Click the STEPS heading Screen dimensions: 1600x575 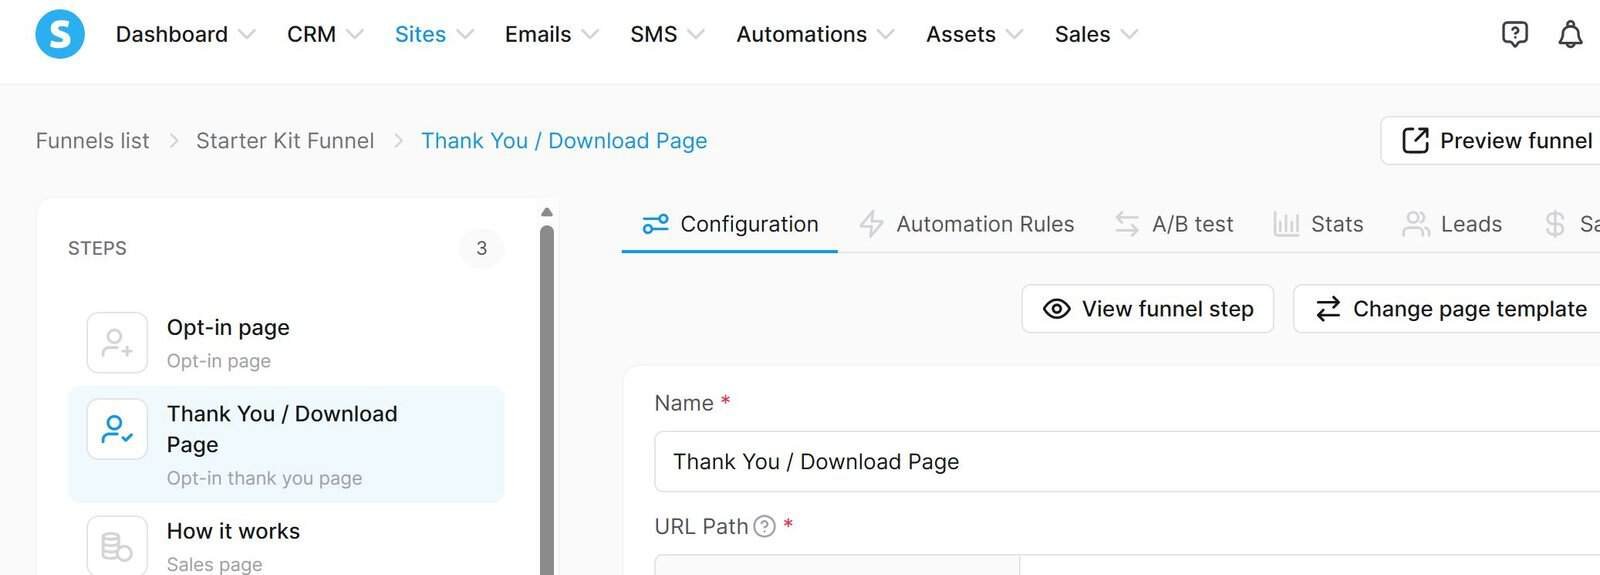click(97, 248)
